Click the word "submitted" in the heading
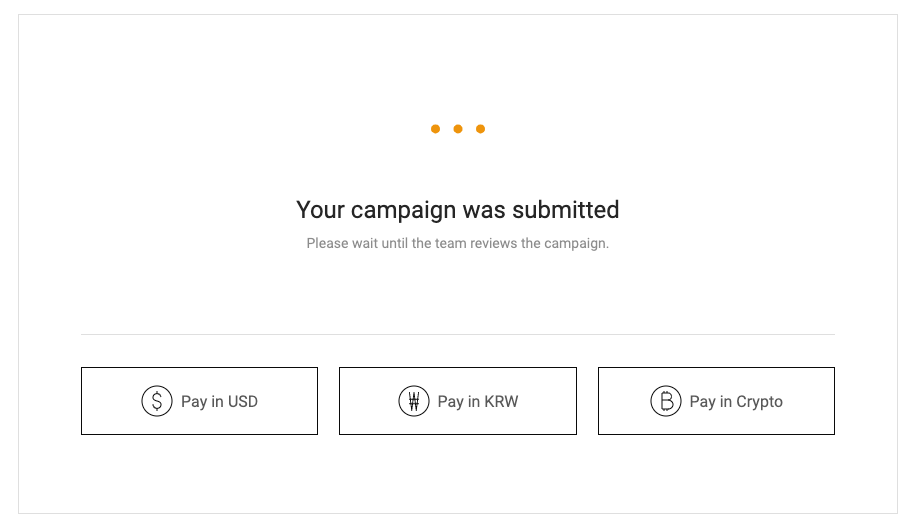This screenshot has height=529, width=920. (x=566, y=210)
